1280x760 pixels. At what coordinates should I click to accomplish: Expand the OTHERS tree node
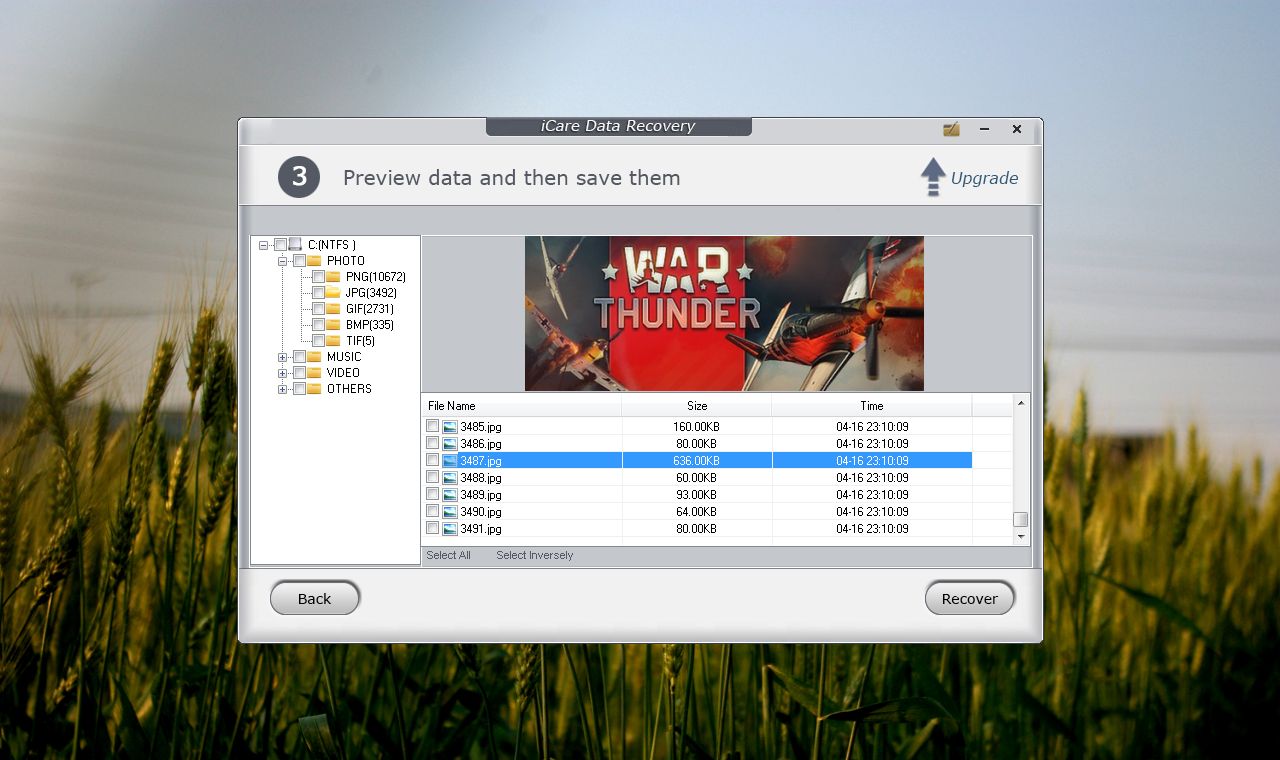pos(283,389)
